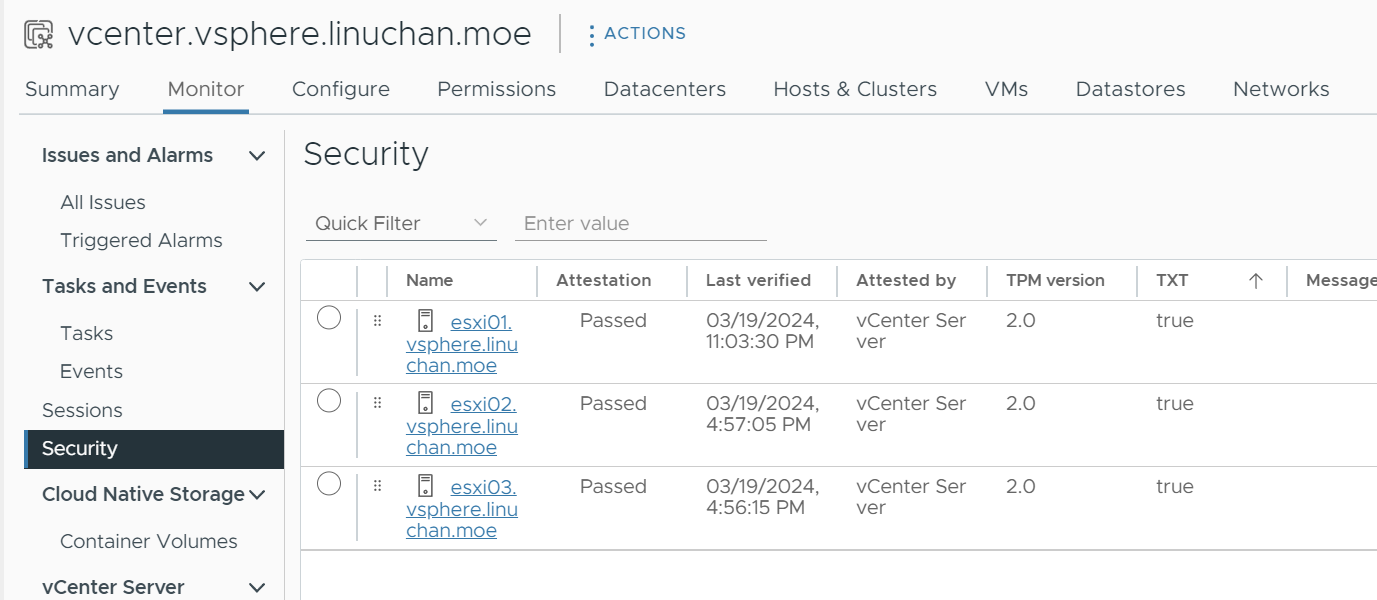Click vCenter Server attester for esxi03

(x=911, y=497)
